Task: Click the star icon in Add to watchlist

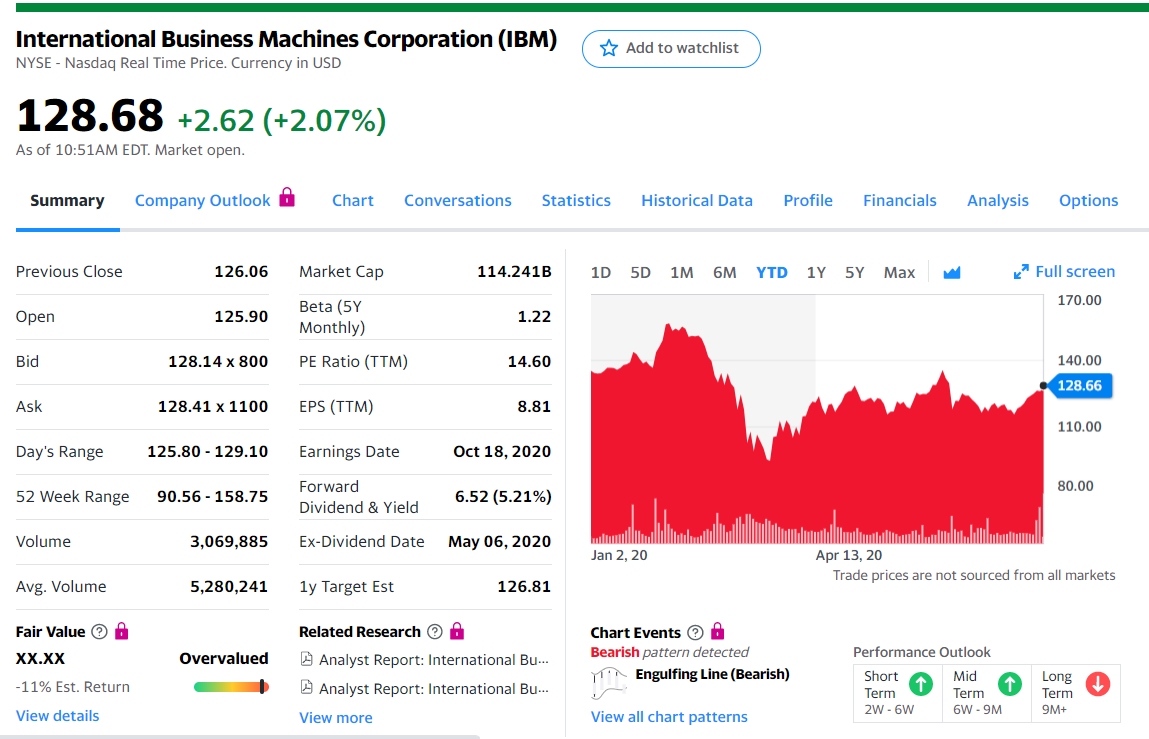Action: pos(608,48)
